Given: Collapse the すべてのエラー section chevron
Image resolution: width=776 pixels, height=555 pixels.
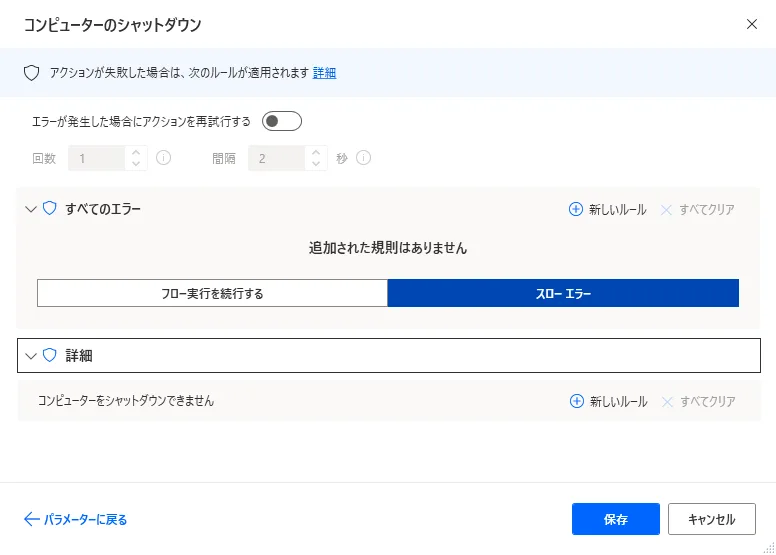Looking at the screenshot, I should point(30,210).
